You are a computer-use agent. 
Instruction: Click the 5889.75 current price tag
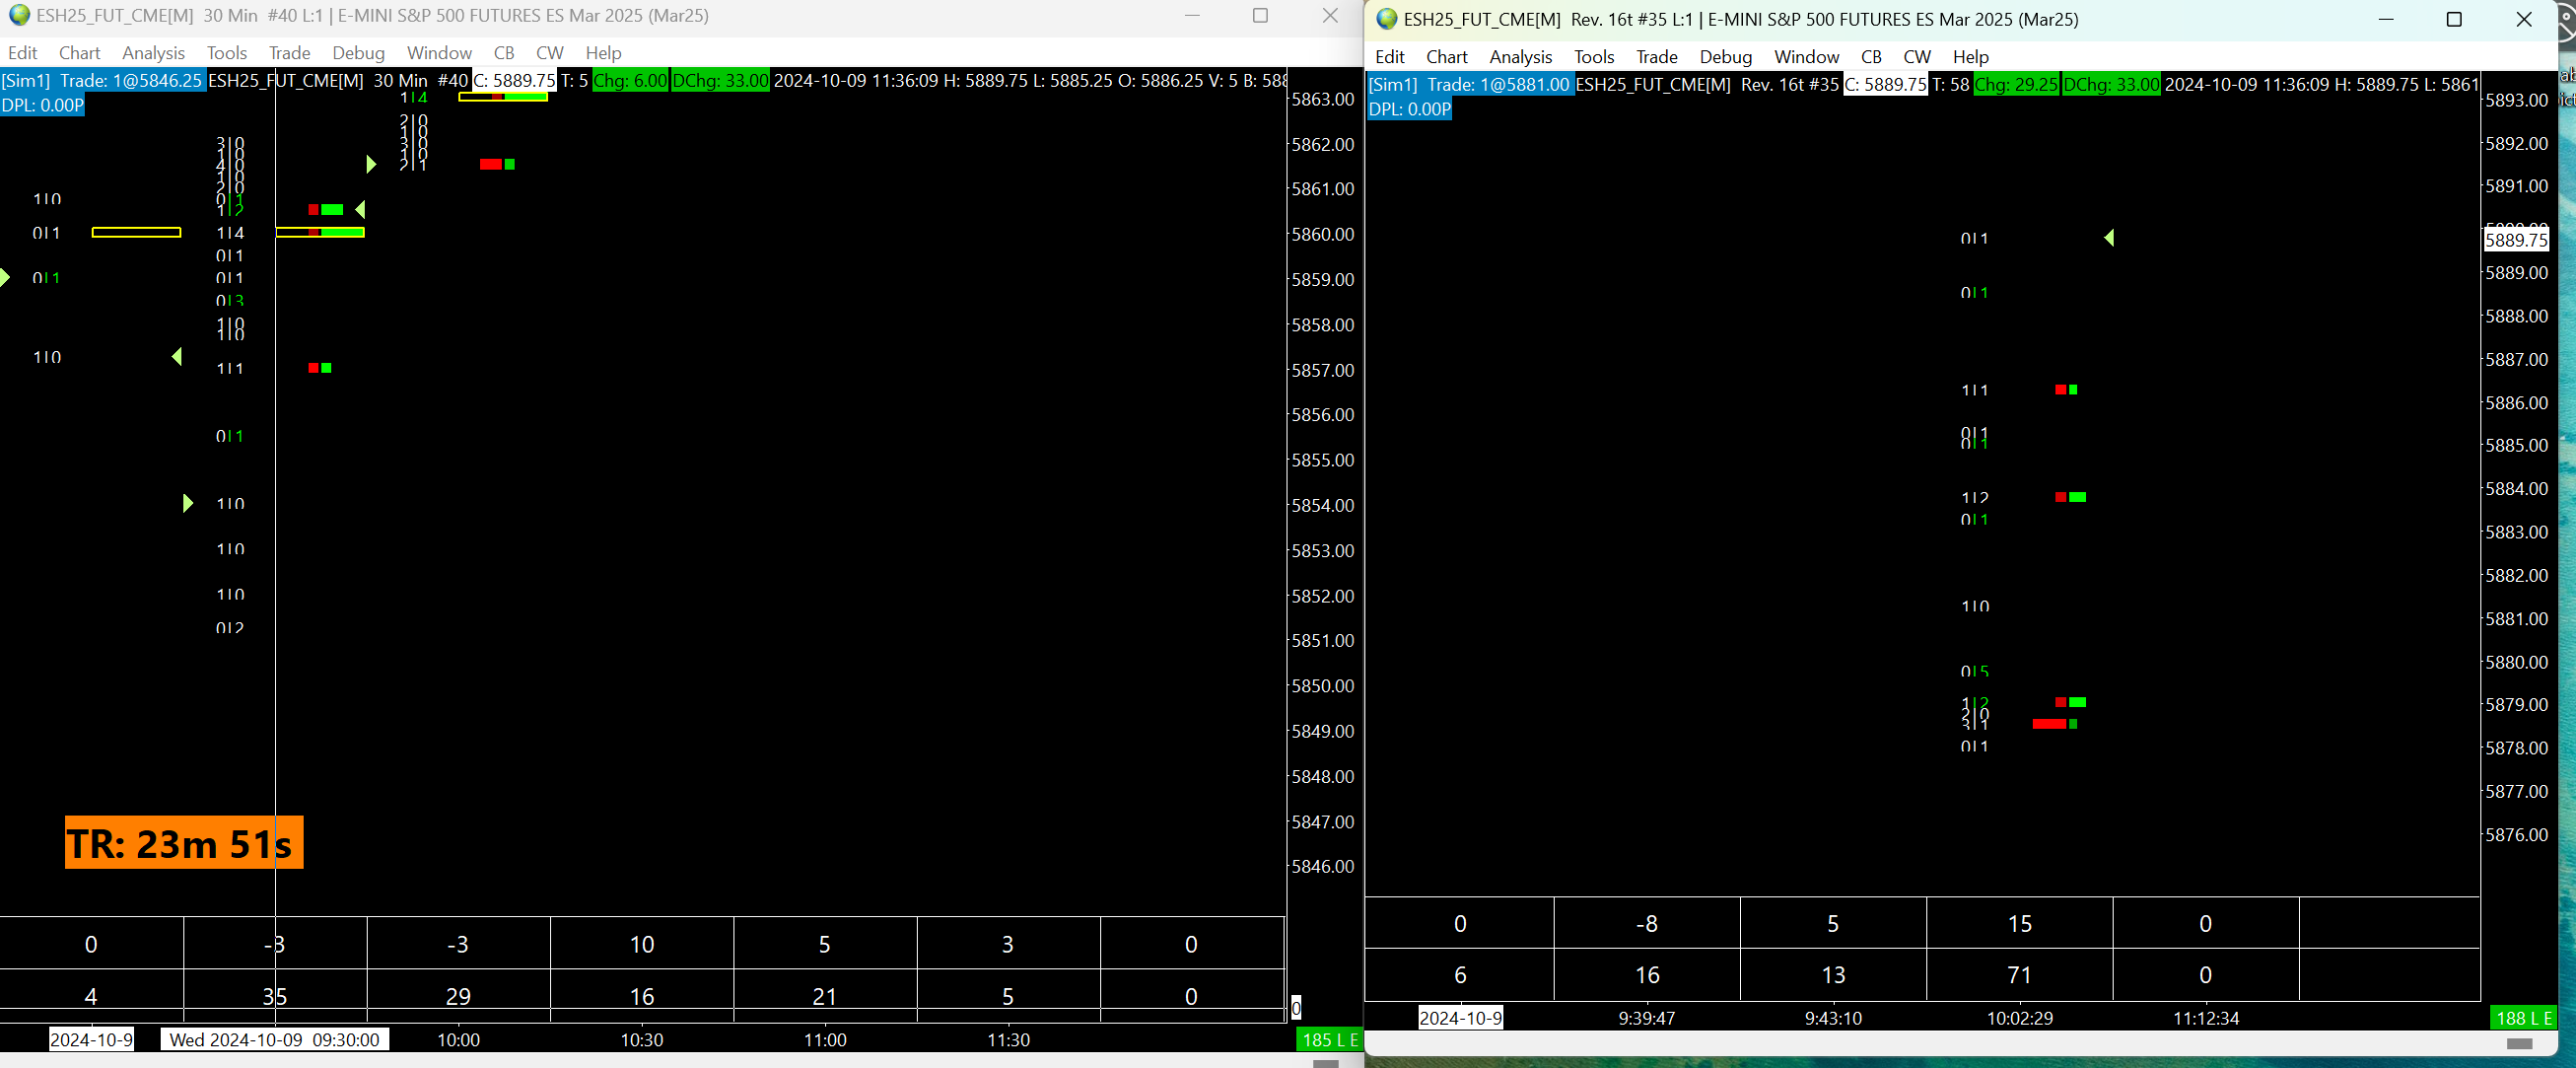coord(2516,240)
